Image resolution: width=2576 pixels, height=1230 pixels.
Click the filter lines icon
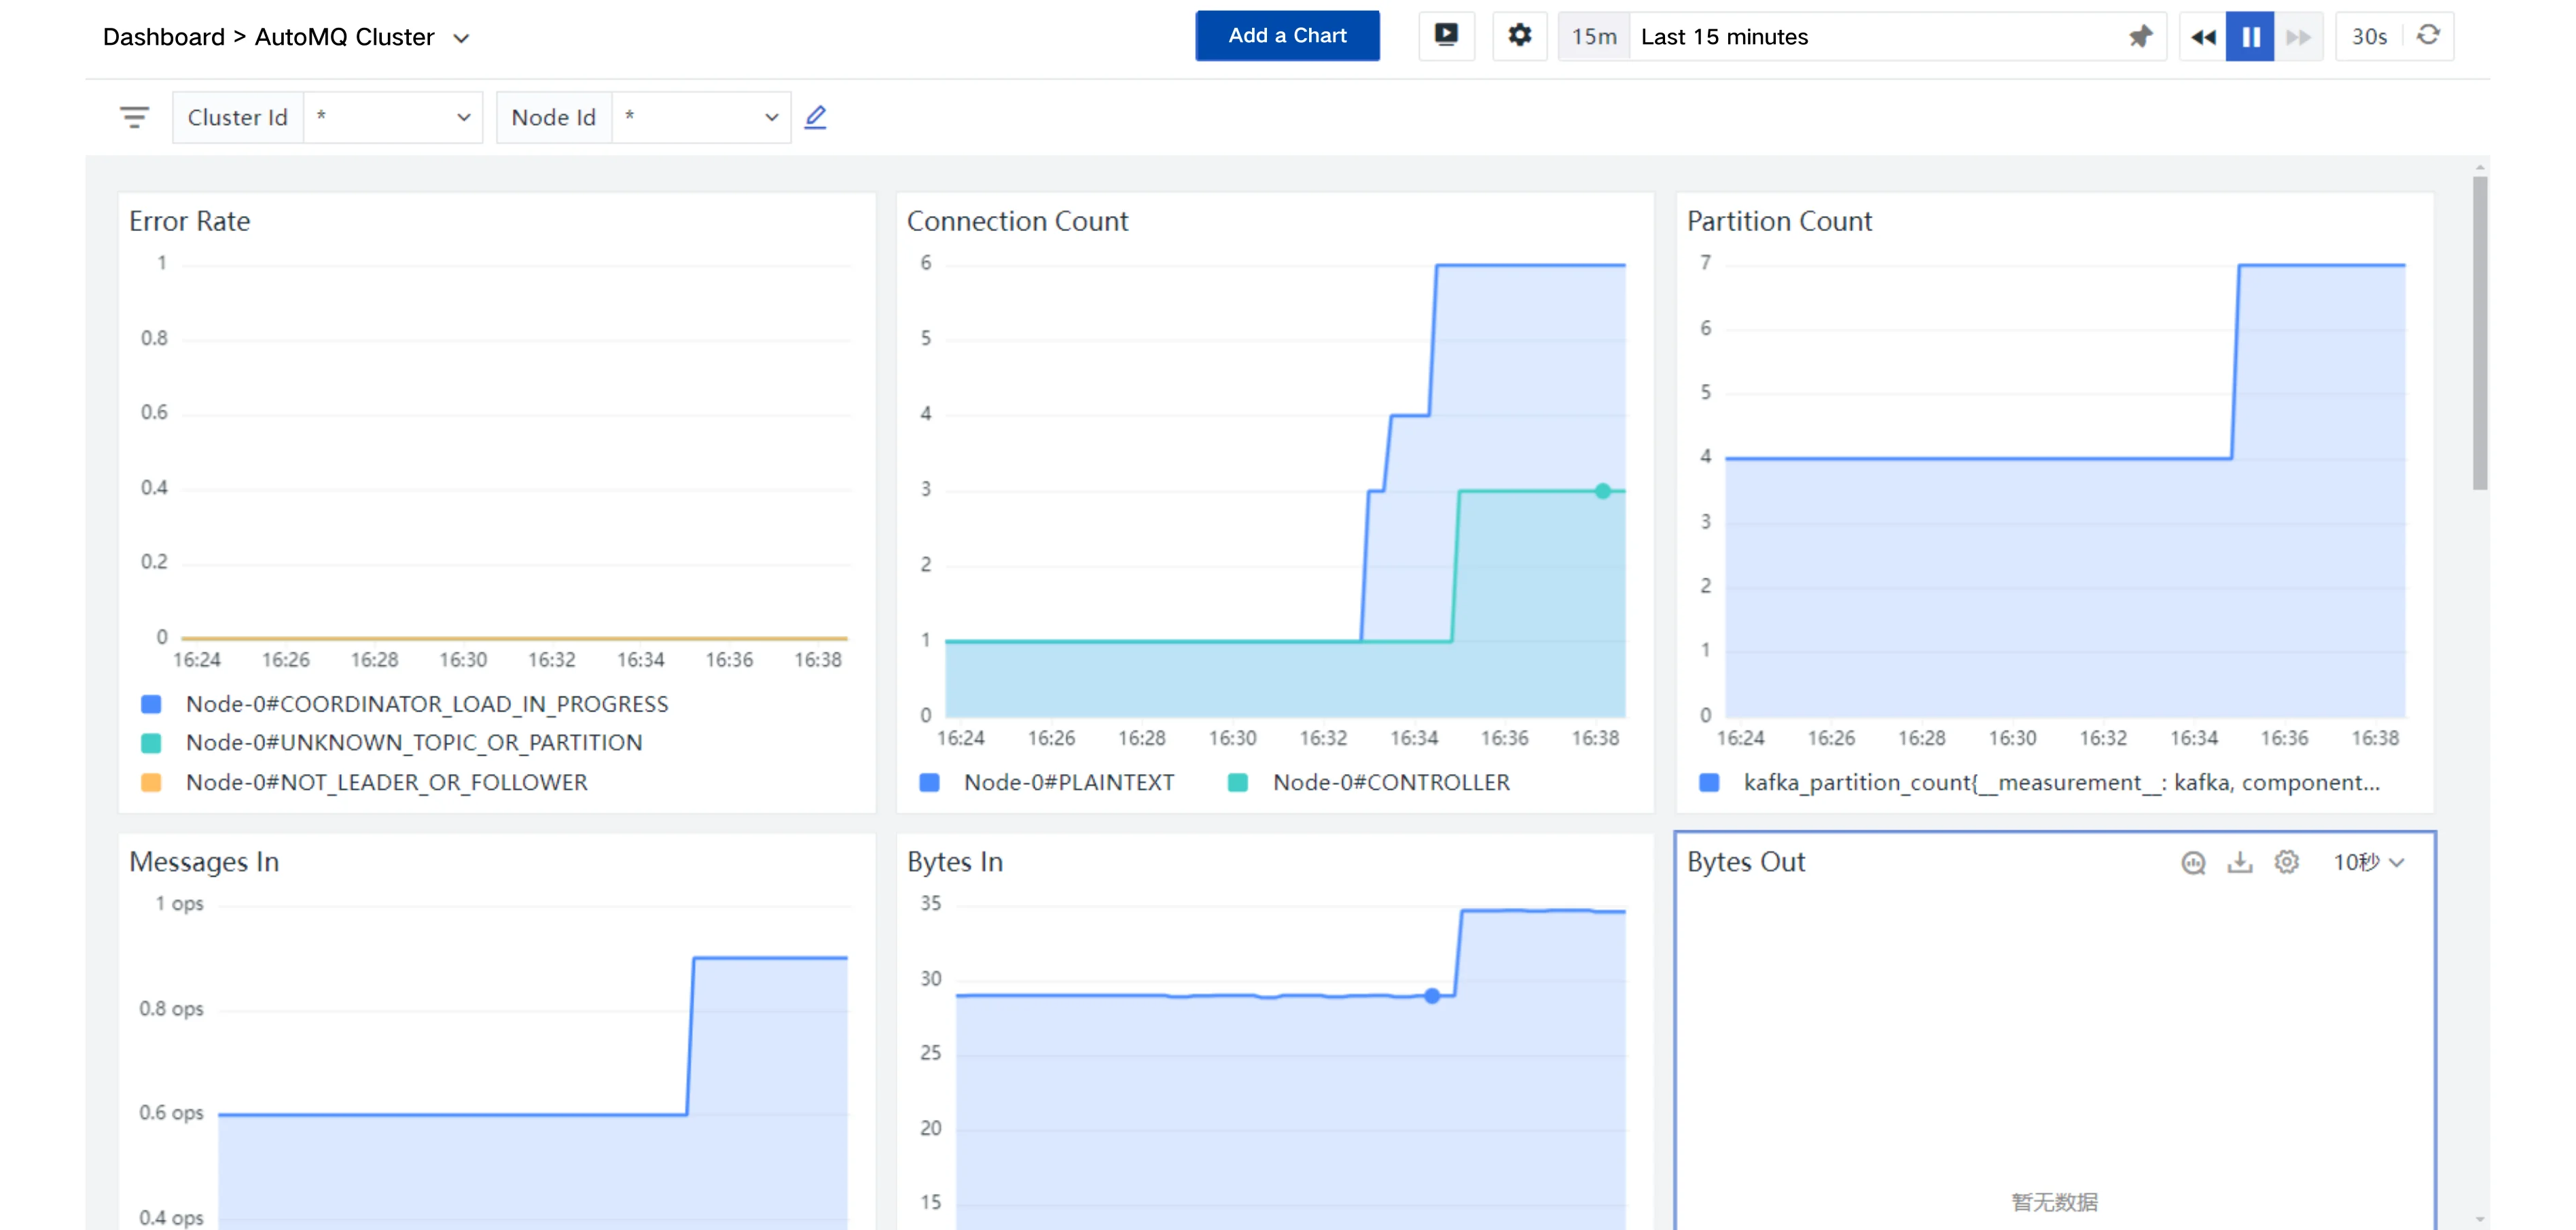pyautogui.click(x=134, y=117)
